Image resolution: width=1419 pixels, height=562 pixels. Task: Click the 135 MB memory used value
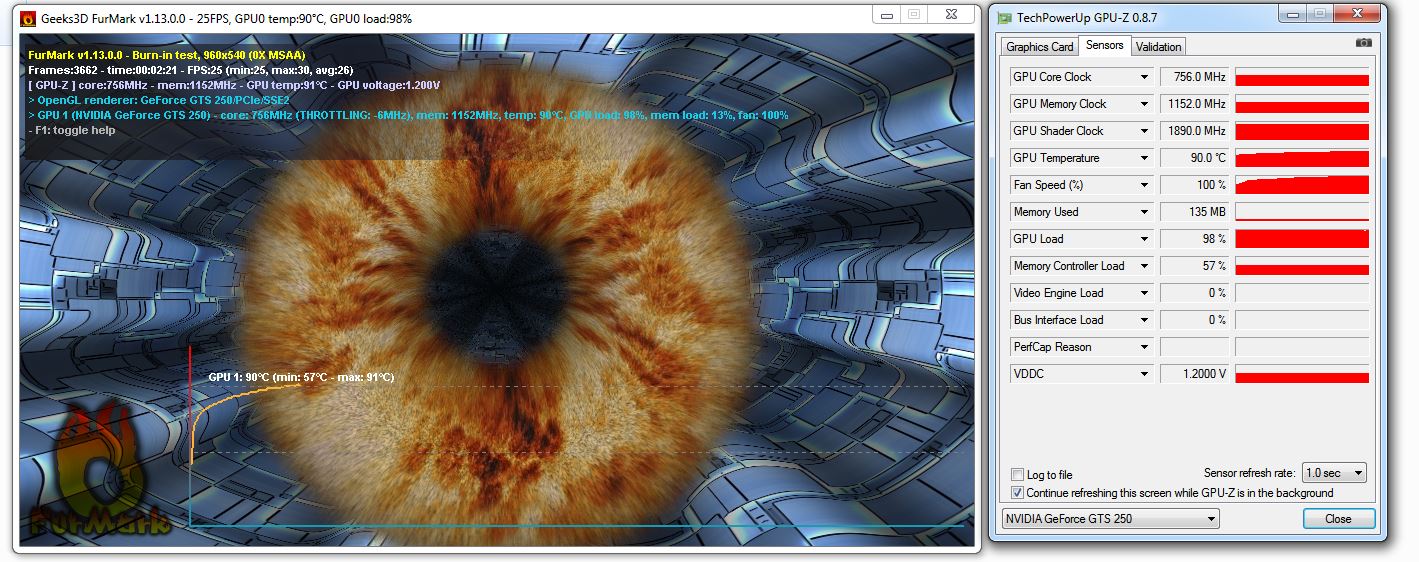coord(1194,212)
